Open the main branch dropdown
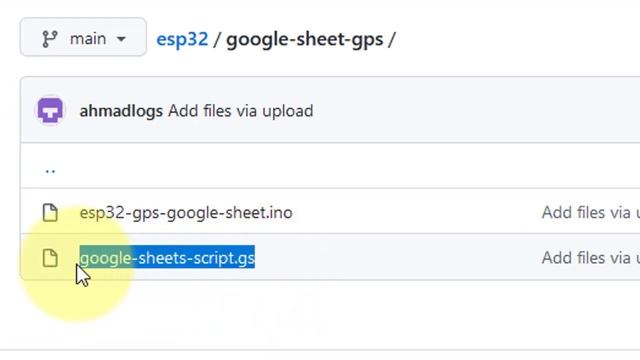The width and height of the screenshot is (640, 360). tap(83, 37)
